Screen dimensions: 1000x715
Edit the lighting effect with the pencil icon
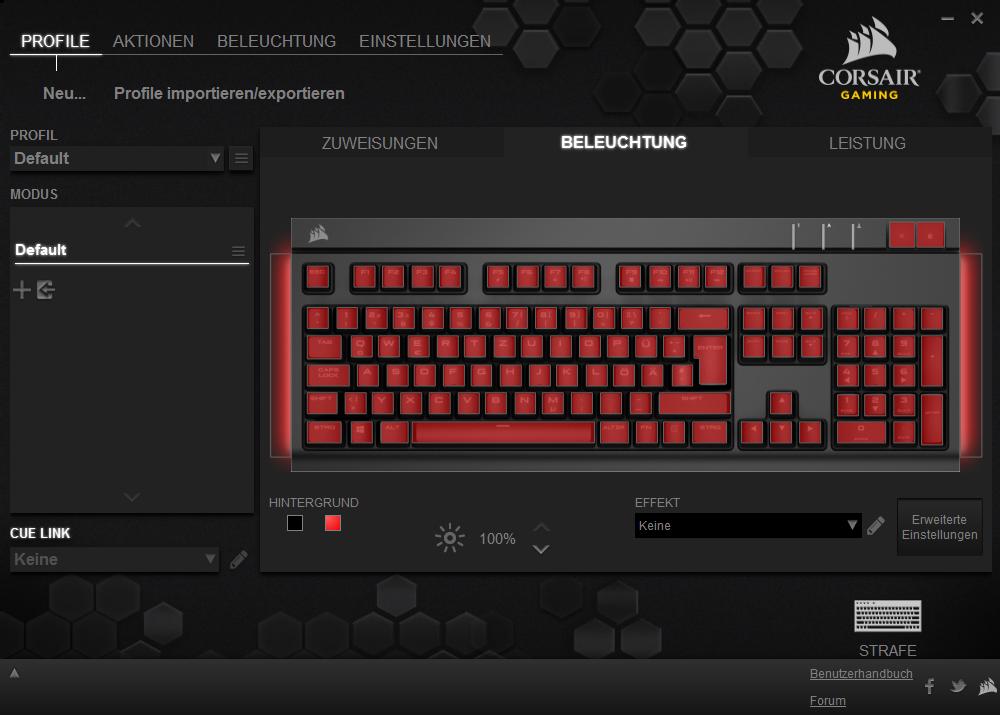point(876,526)
